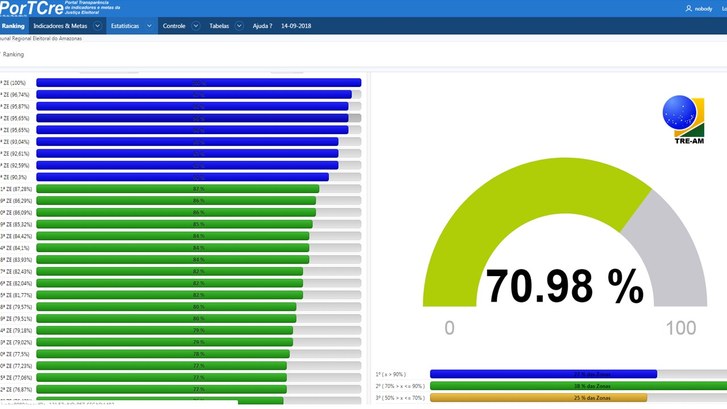Click the 14-09-2018 date in navbar

295,26
